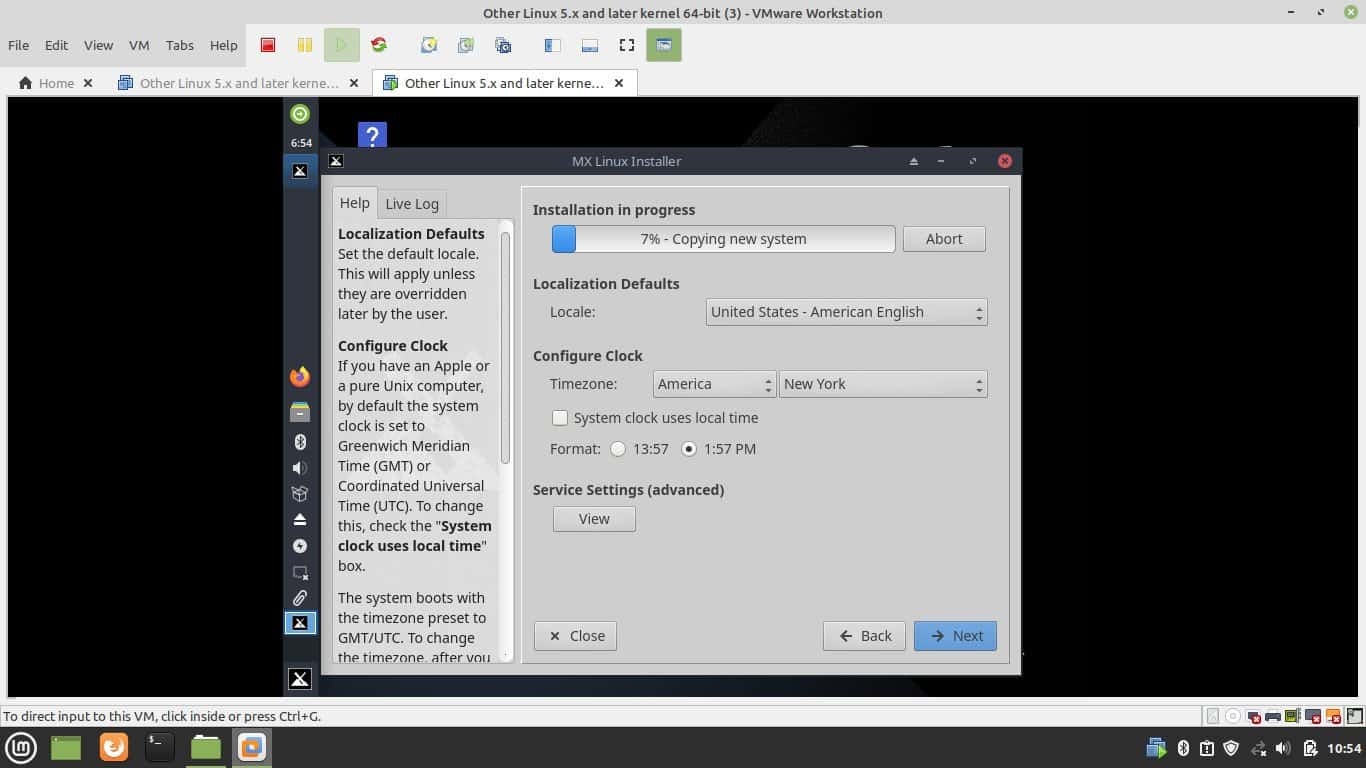1366x768 pixels.
Task: Click the green logout icon atop MX panel
Action: [300, 114]
